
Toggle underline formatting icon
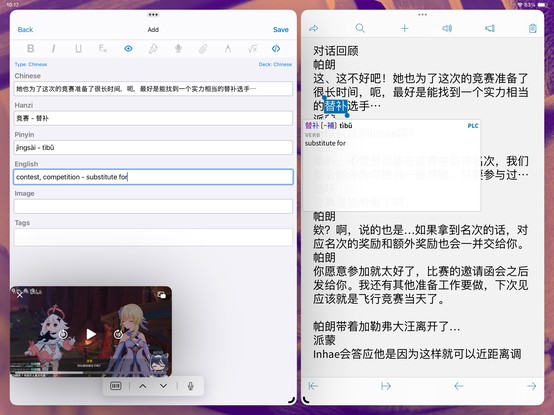(x=78, y=48)
